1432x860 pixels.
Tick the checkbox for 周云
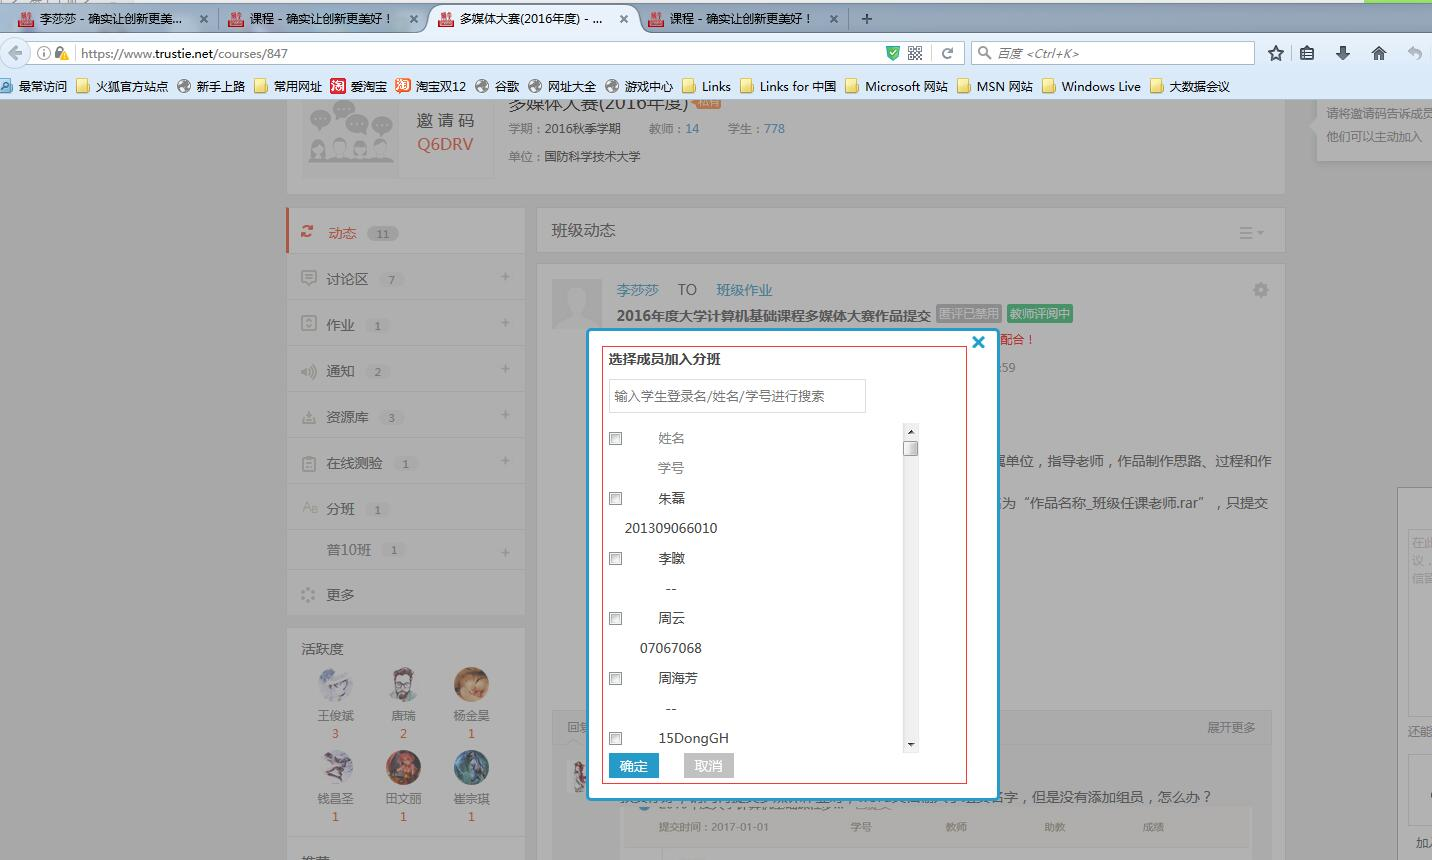click(616, 618)
